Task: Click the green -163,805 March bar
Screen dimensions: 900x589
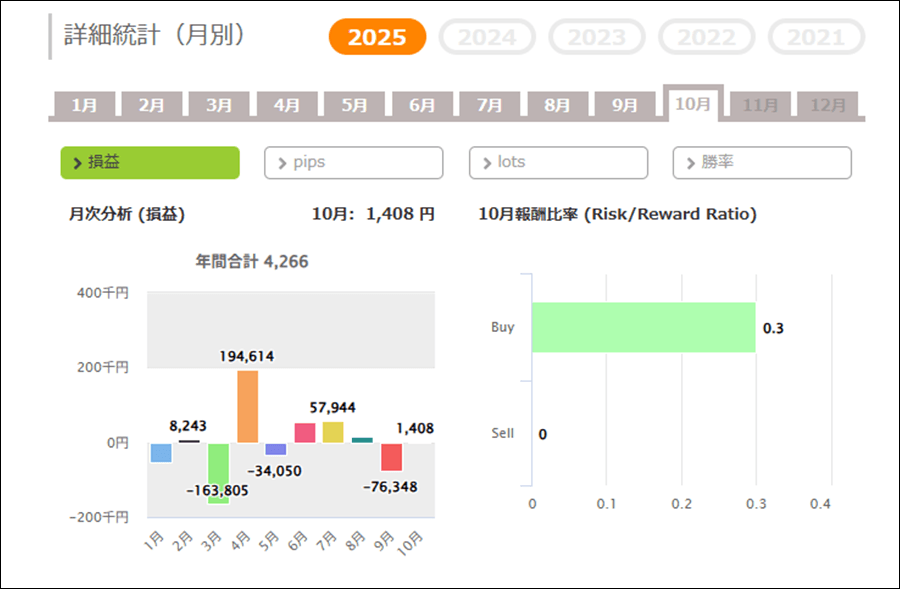Action: [x=218, y=472]
